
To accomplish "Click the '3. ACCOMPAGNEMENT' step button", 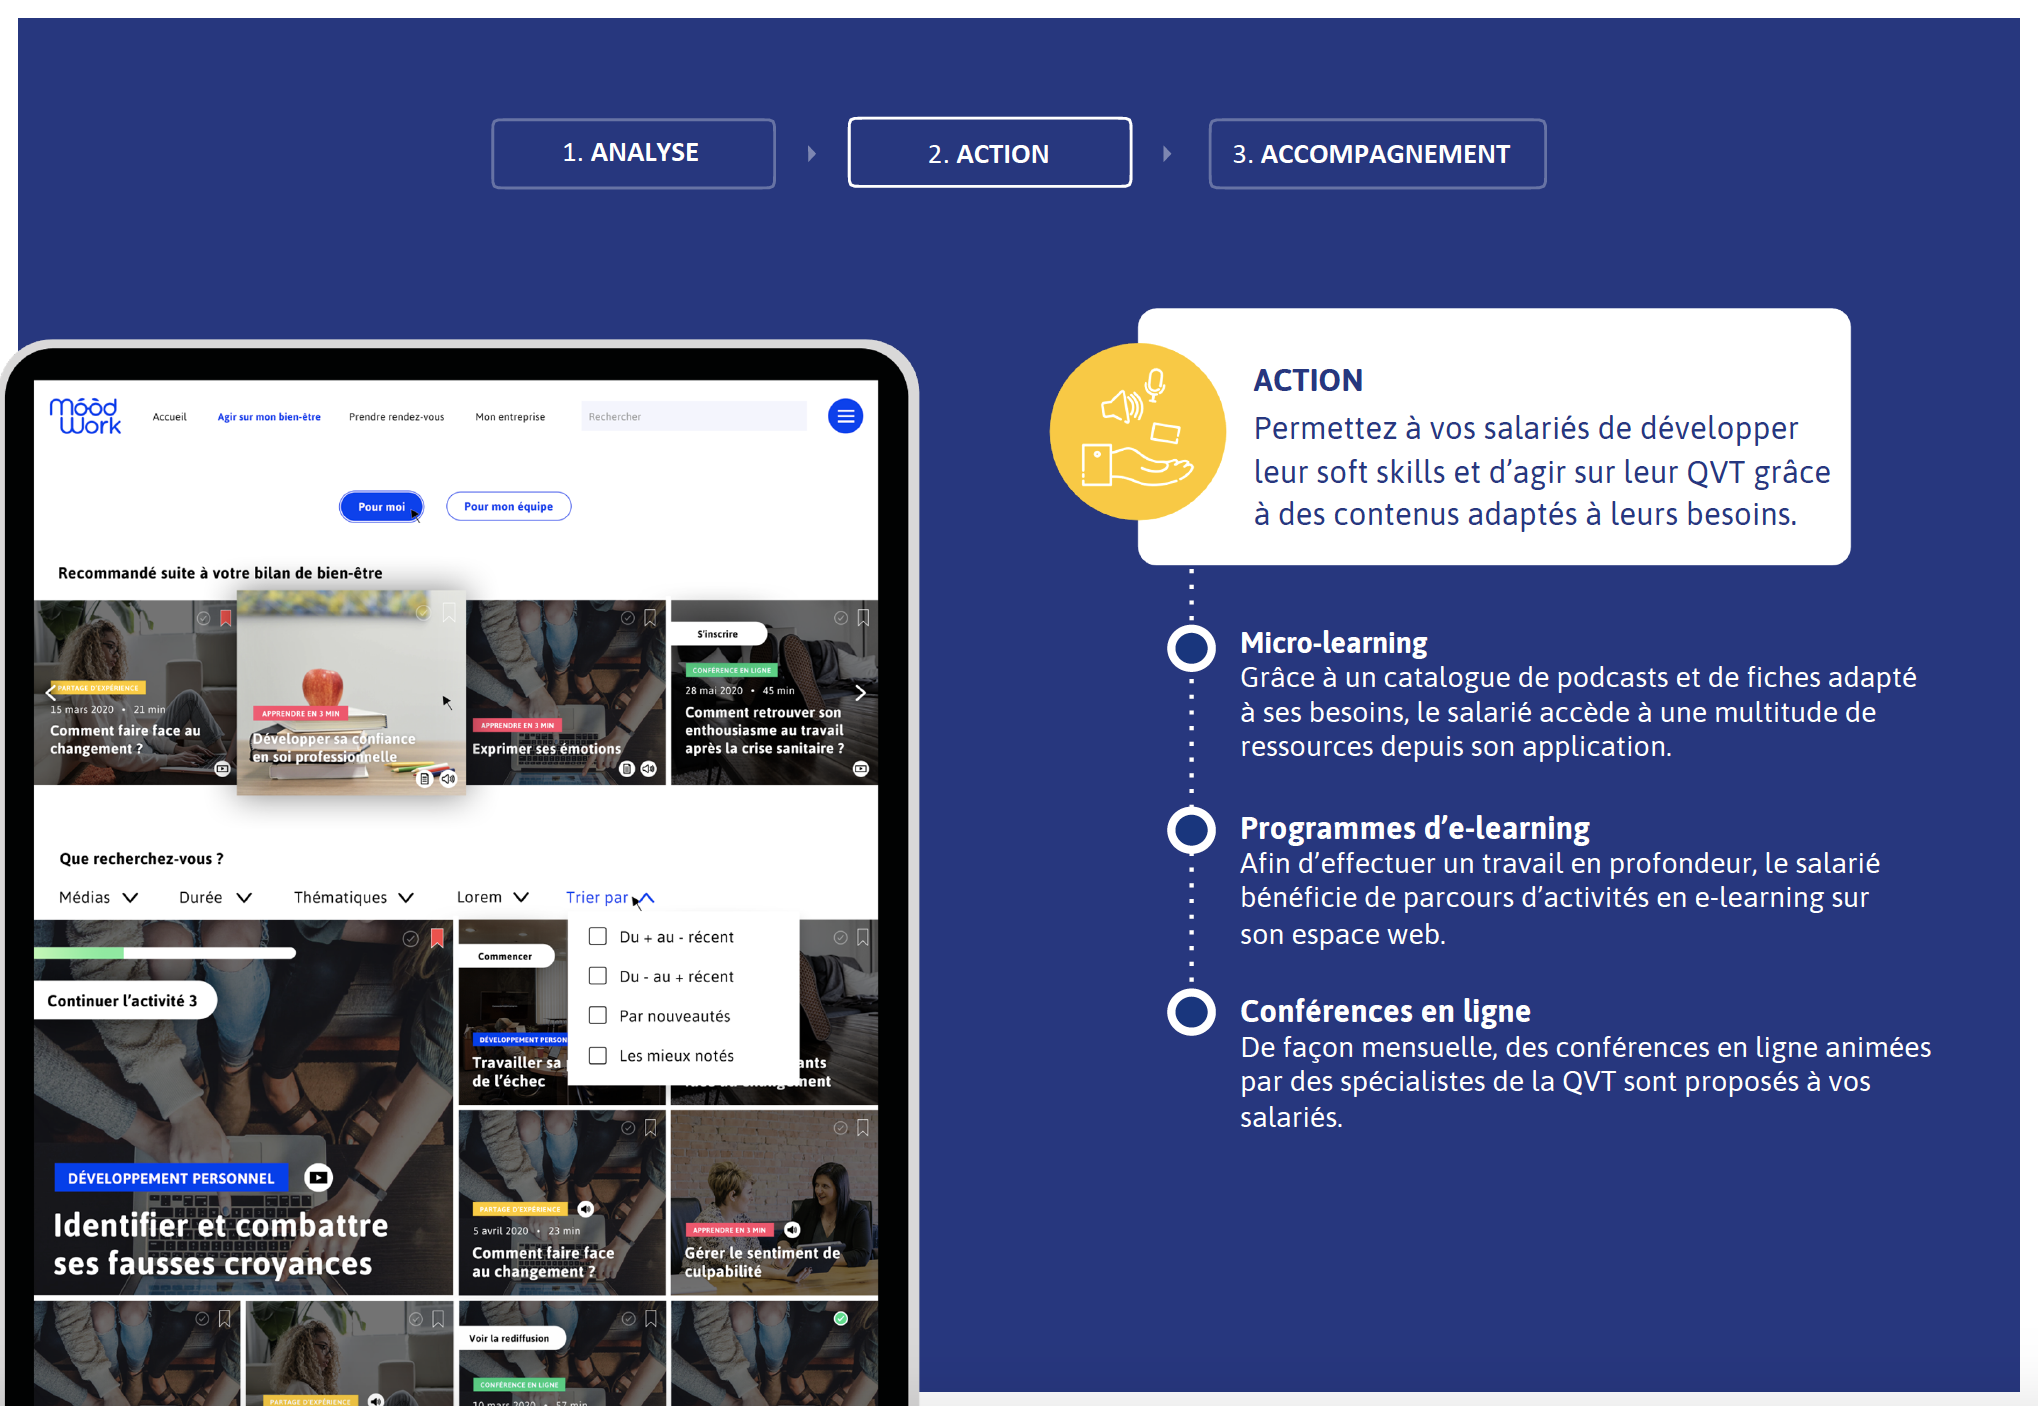I will pos(1377,154).
